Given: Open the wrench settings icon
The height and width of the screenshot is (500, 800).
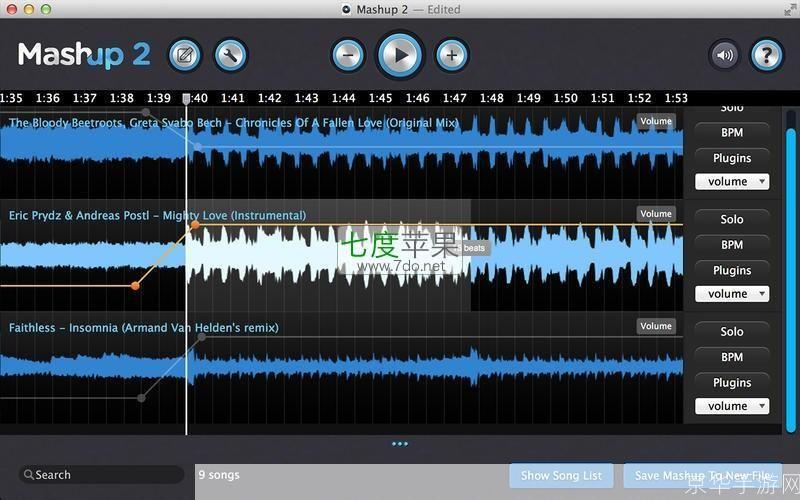Looking at the screenshot, I should coord(231,55).
